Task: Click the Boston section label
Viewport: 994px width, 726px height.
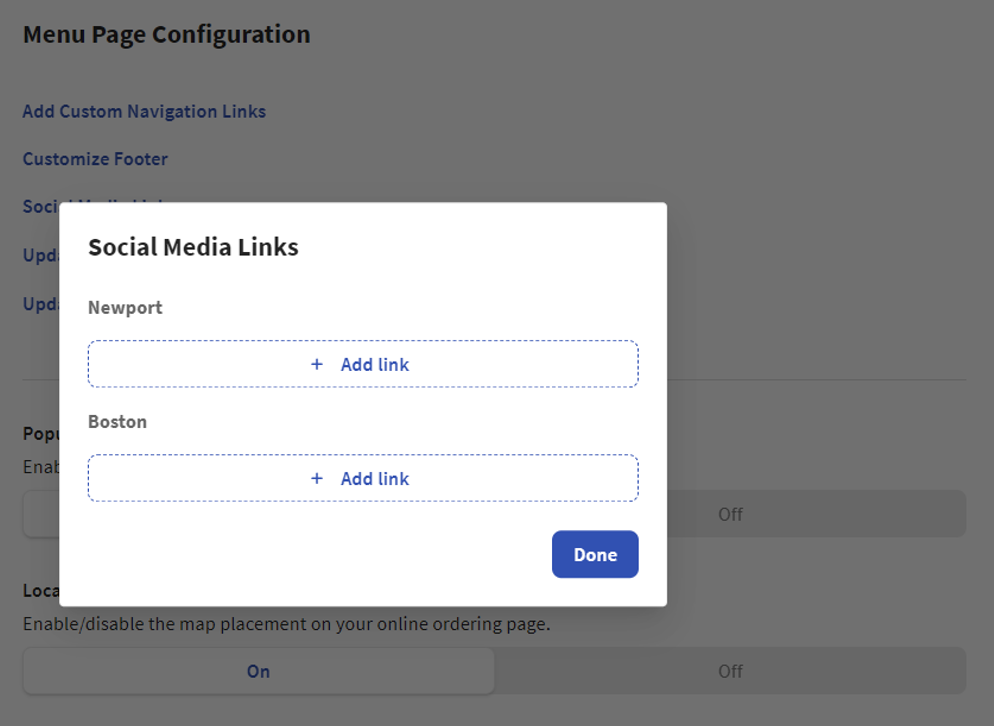Action: [116, 421]
